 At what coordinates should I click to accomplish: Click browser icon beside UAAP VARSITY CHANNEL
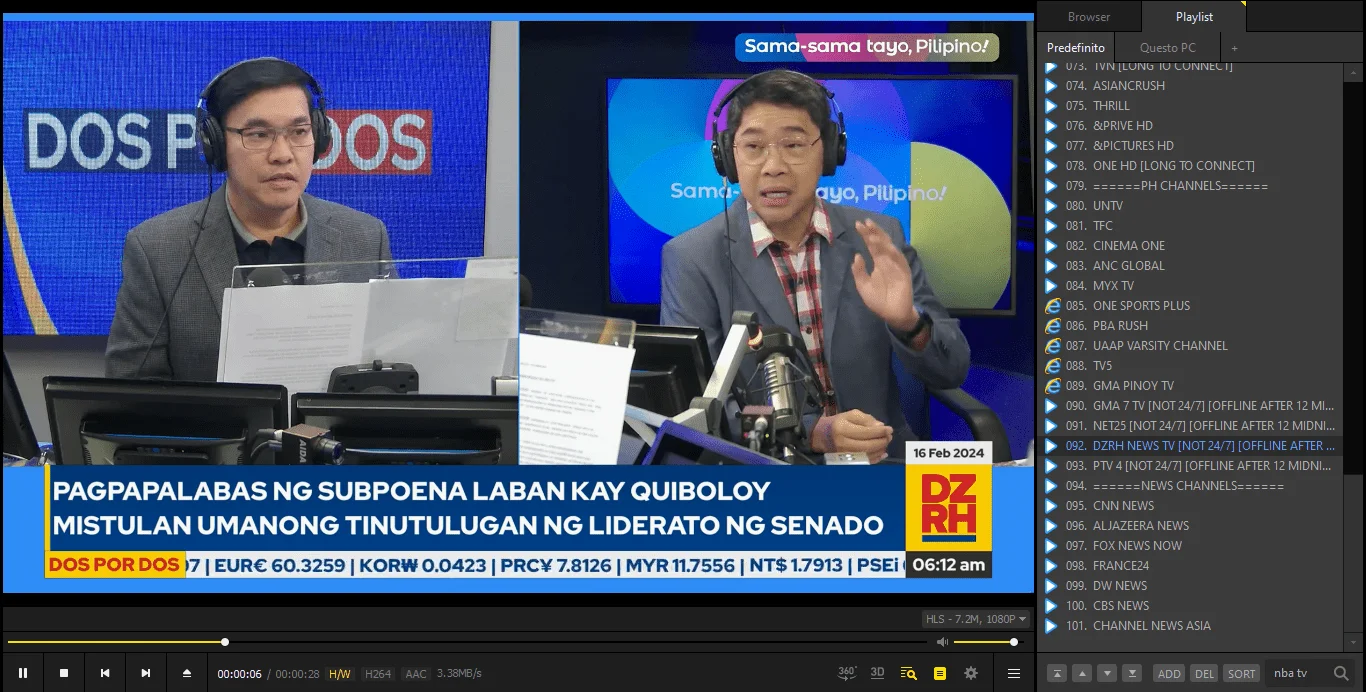(1052, 346)
